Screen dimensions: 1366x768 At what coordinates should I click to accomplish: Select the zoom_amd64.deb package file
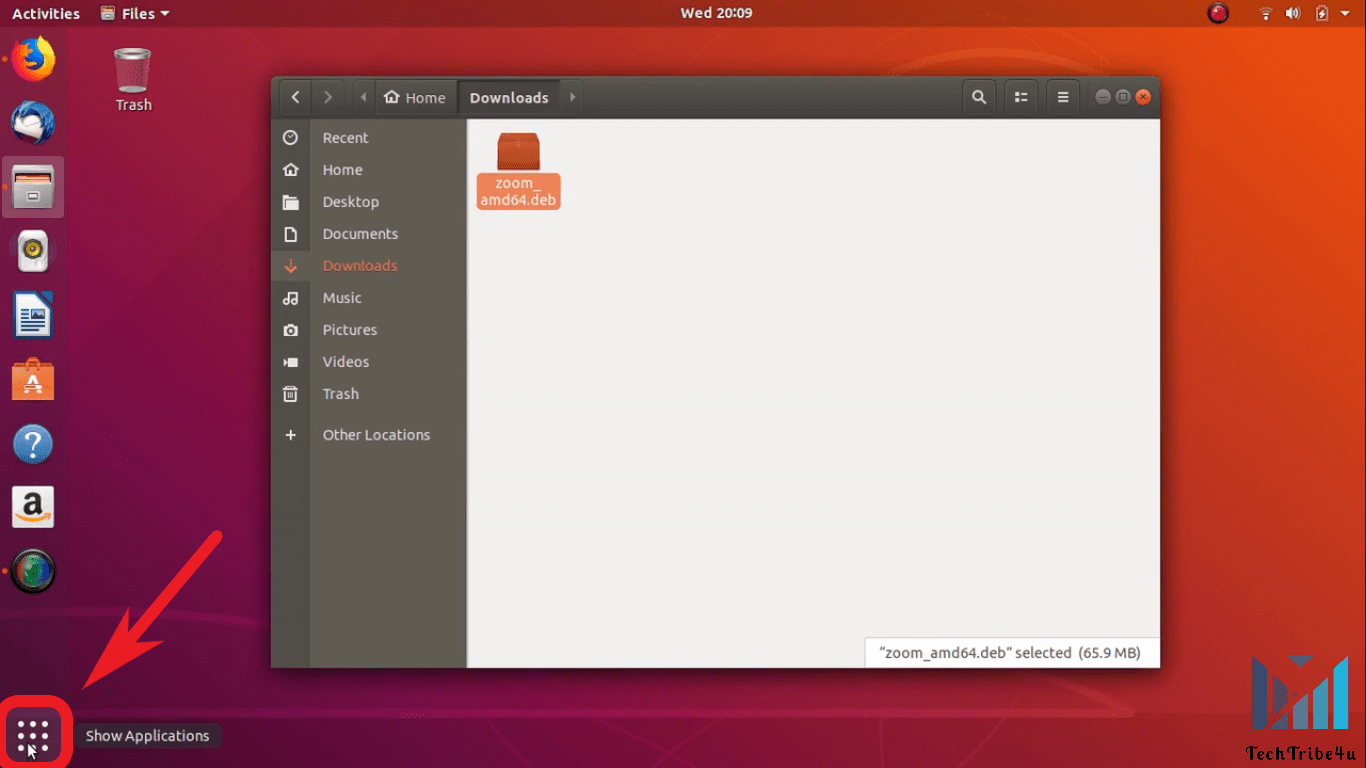[518, 170]
